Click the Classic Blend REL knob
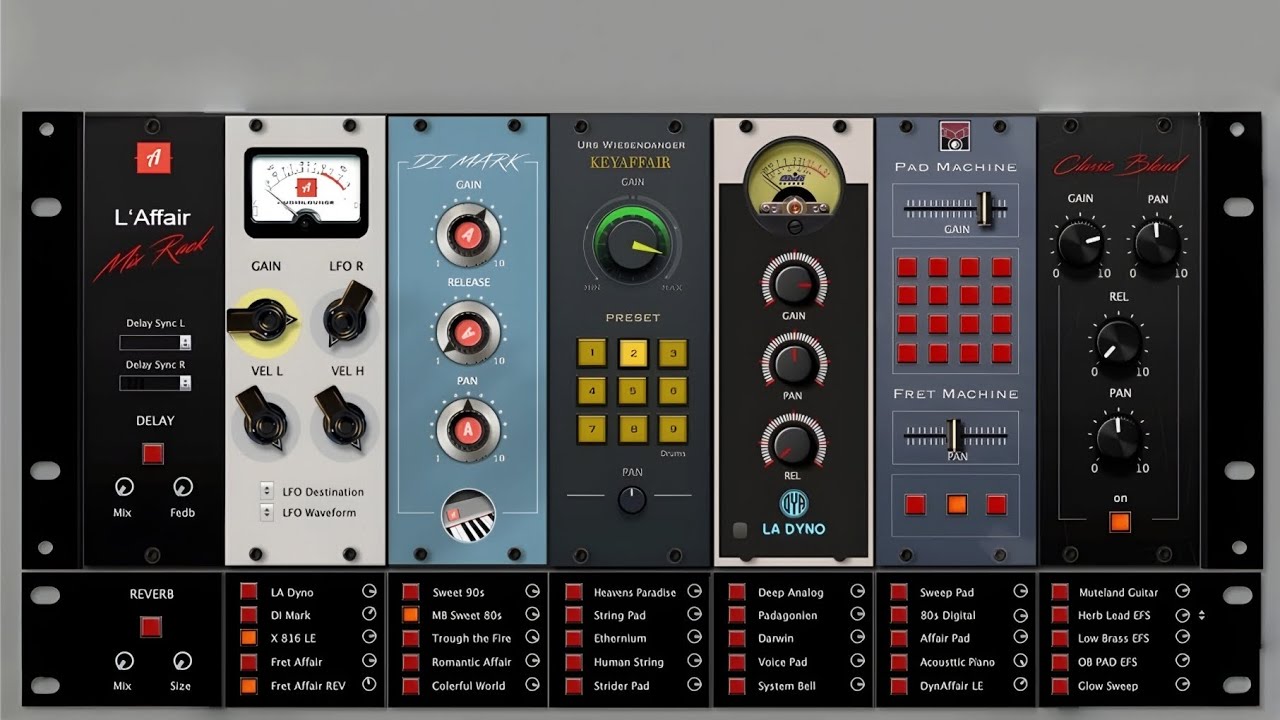1280x720 pixels. click(1119, 342)
